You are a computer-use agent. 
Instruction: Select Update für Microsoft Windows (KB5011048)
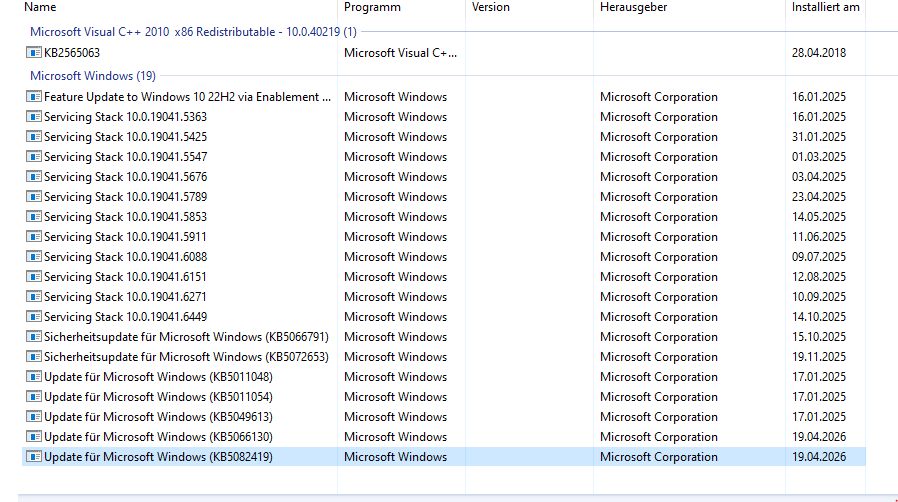coord(158,377)
